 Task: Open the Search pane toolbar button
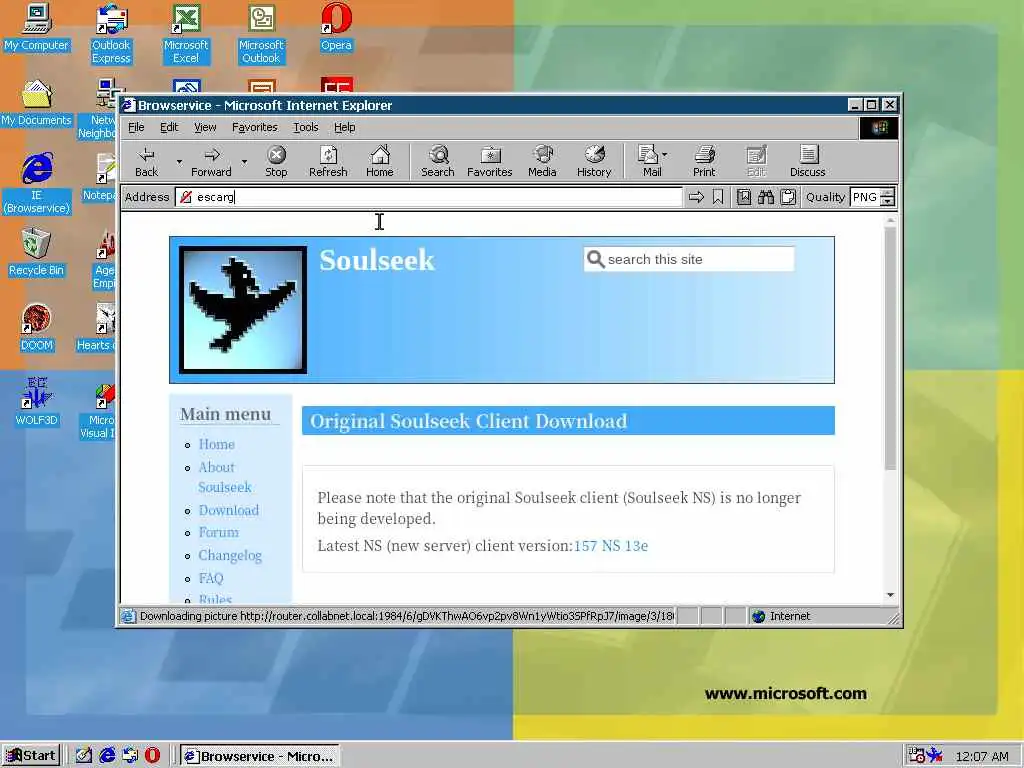[x=438, y=161]
